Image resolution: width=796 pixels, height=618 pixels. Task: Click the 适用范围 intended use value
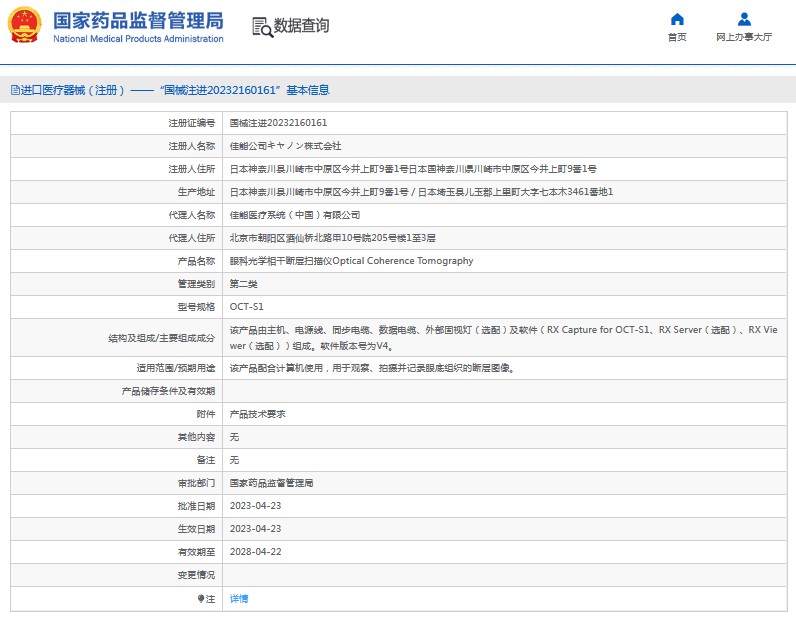click(373, 368)
